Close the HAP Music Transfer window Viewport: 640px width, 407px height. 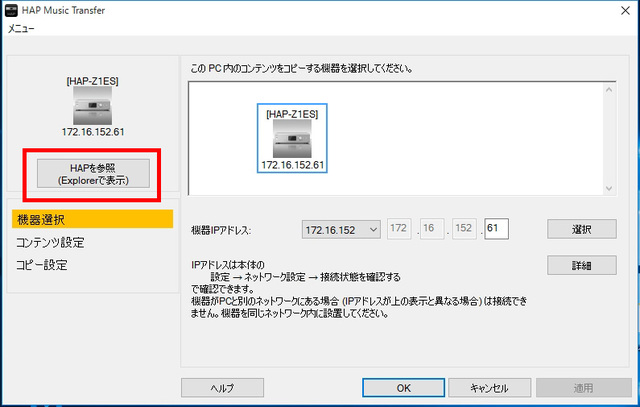tap(625, 11)
